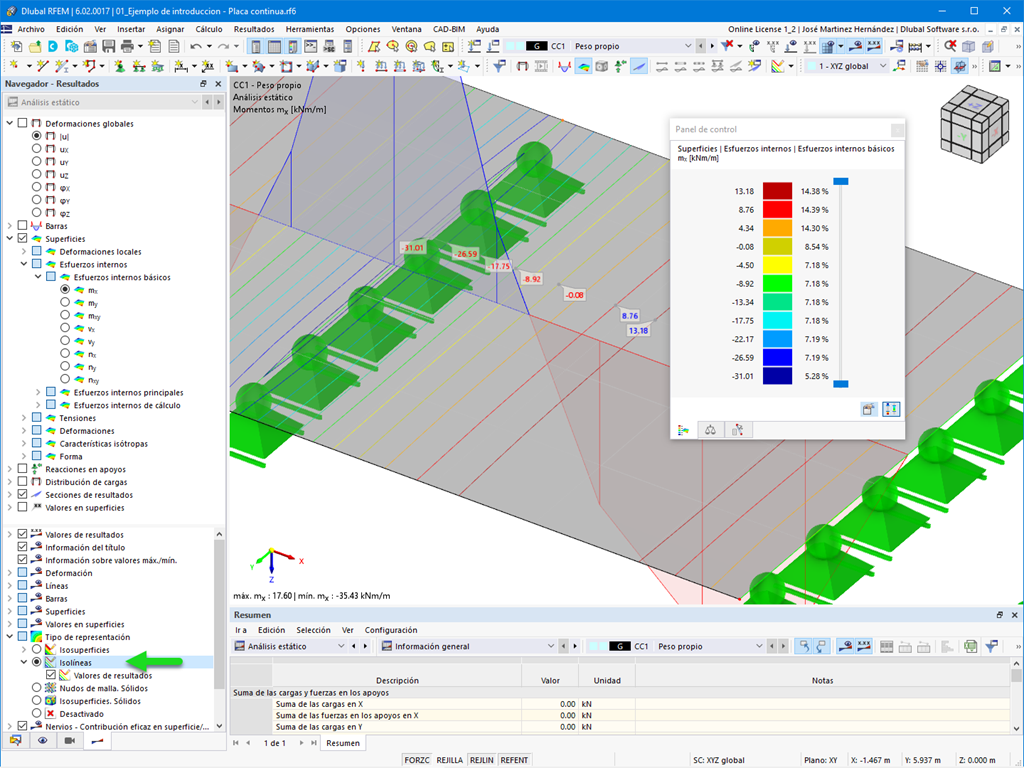This screenshot has width=1024, height=768.
Task: Open file with the folder icon
Action: click(x=35, y=46)
